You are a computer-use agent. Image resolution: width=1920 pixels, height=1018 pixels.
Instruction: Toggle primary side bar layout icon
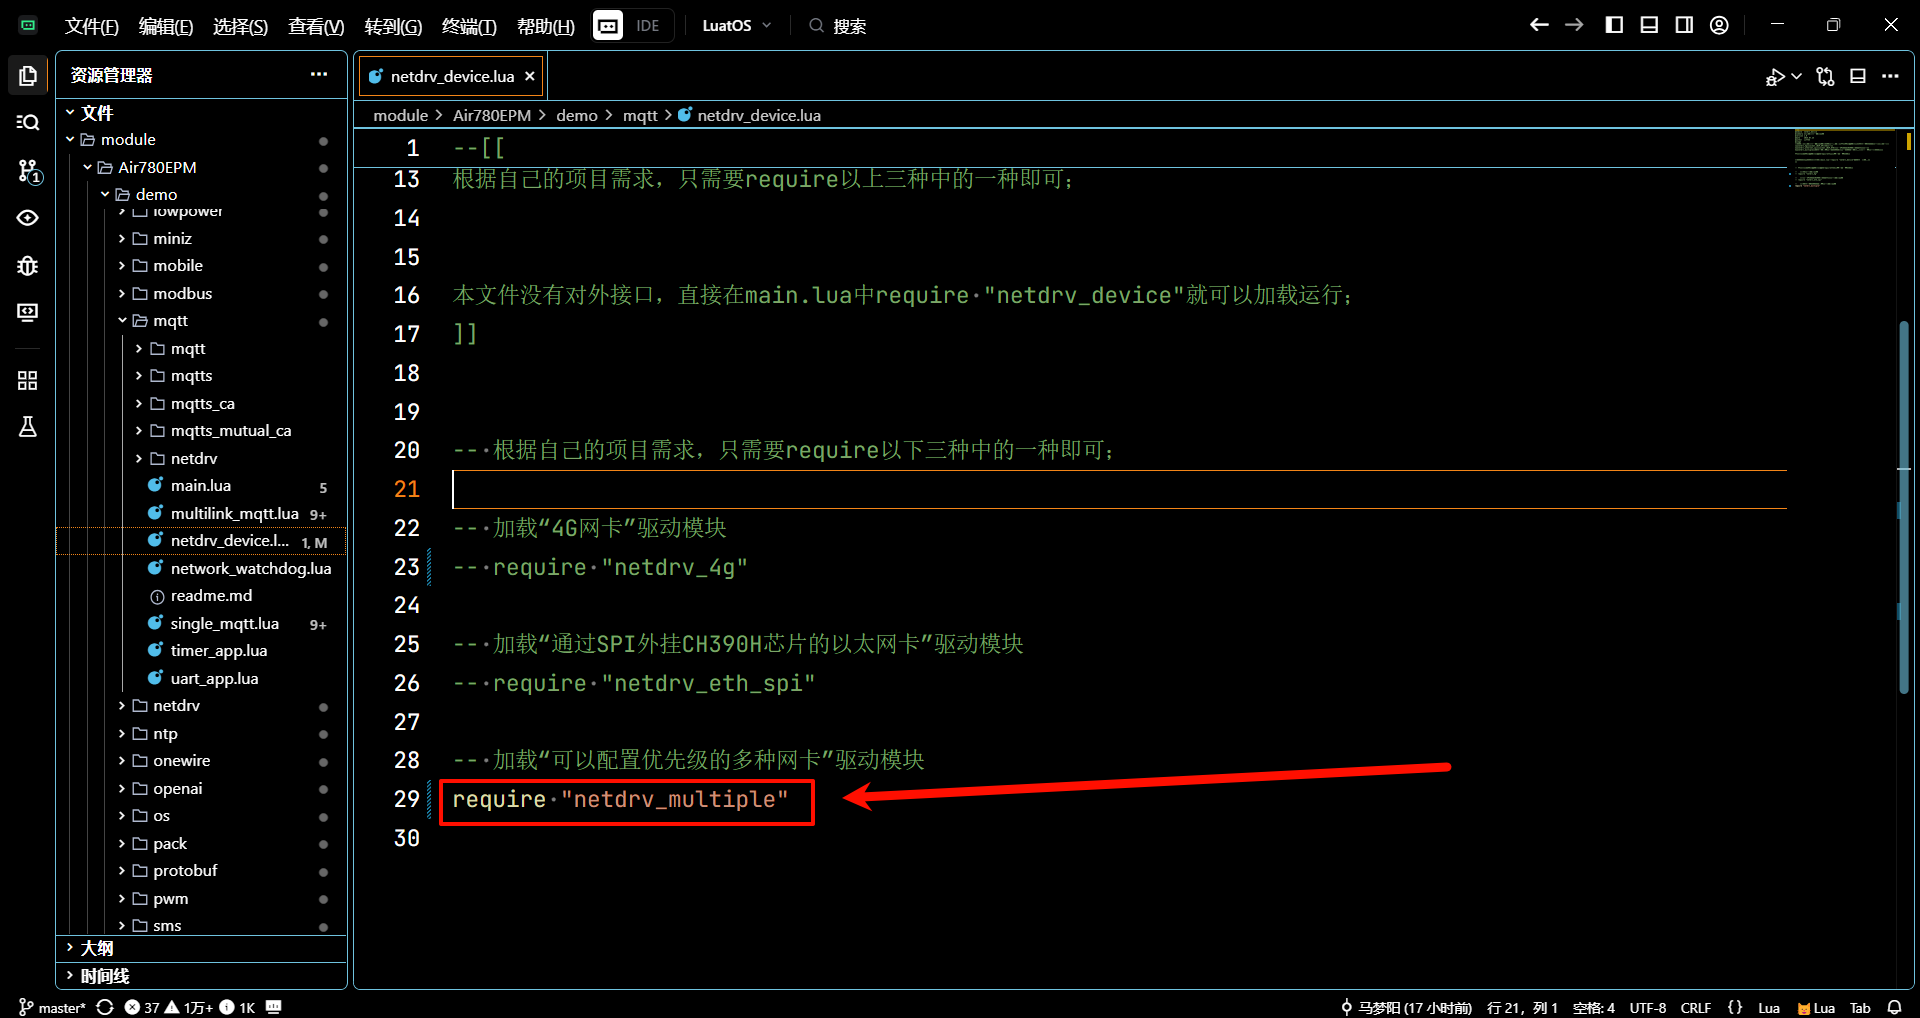point(1614,25)
